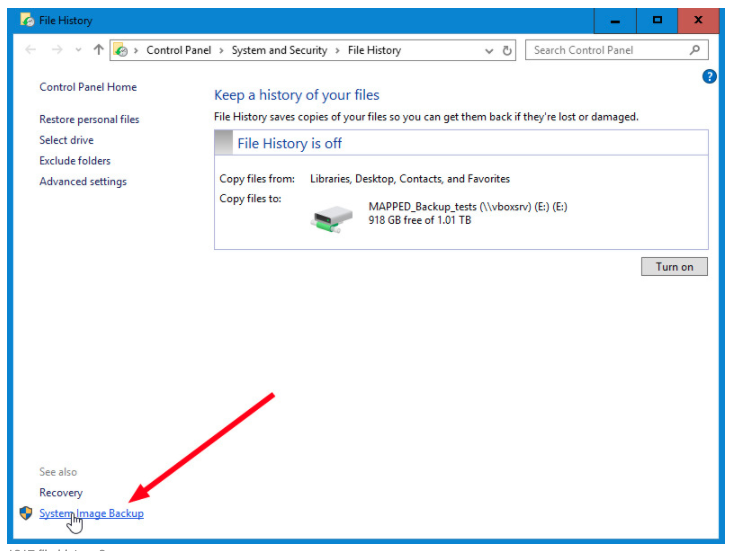Go to Control Panel Home

pos(88,87)
